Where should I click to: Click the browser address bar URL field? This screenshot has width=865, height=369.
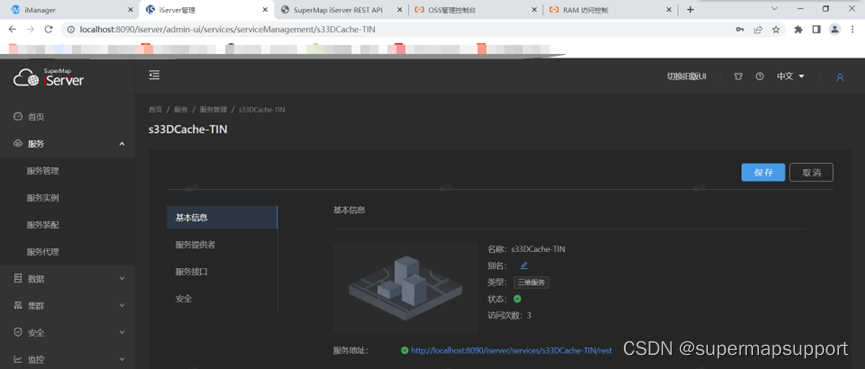397,29
